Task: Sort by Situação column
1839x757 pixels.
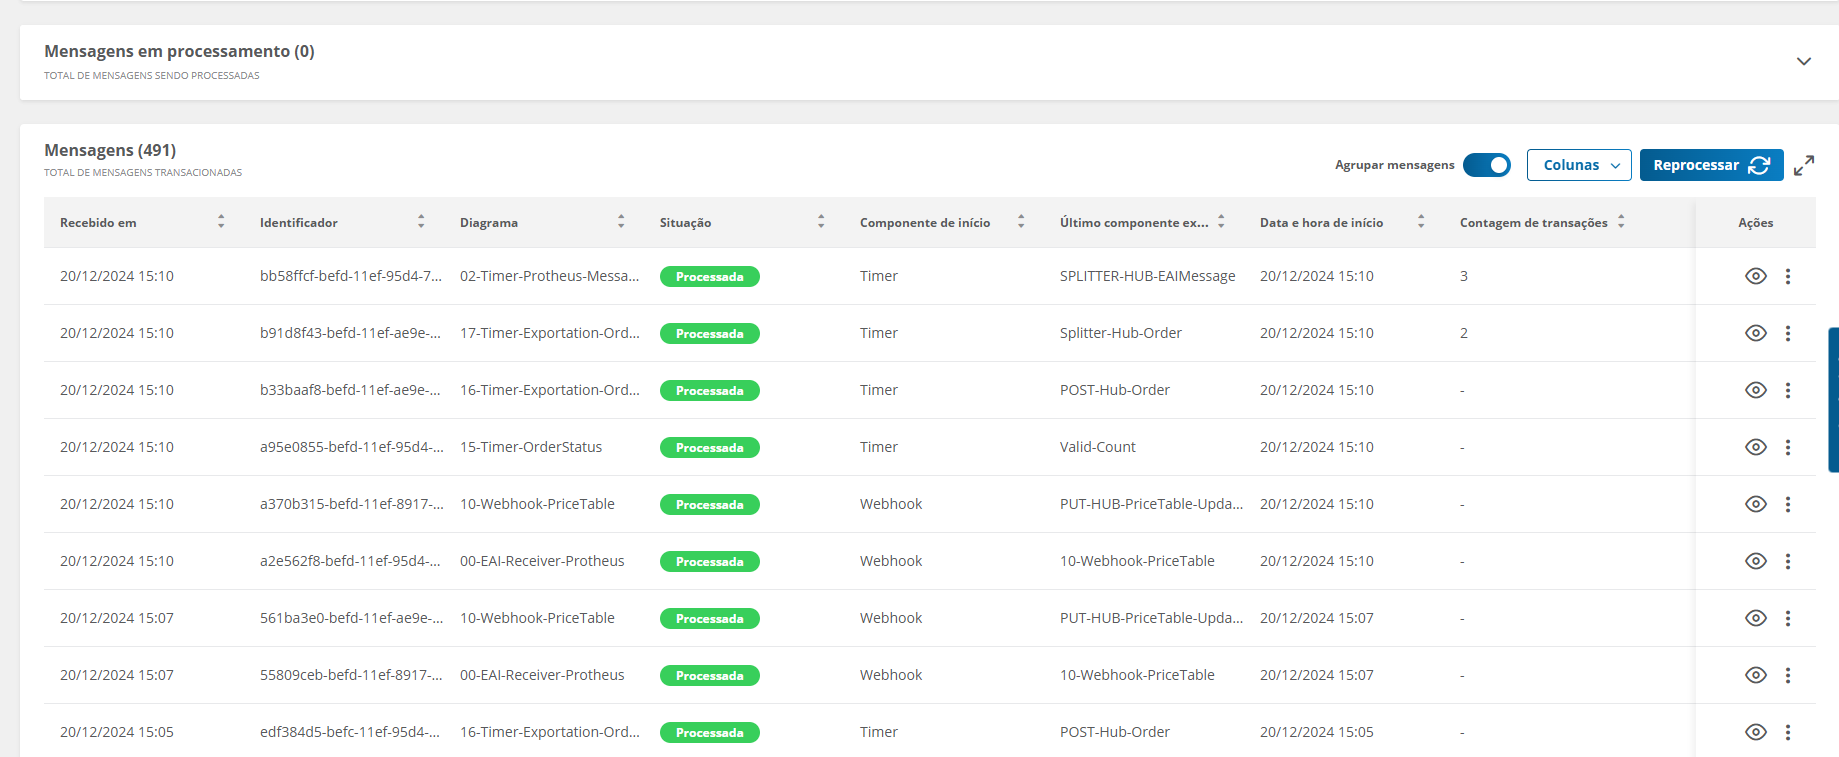Action: pyautogui.click(x=821, y=222)
